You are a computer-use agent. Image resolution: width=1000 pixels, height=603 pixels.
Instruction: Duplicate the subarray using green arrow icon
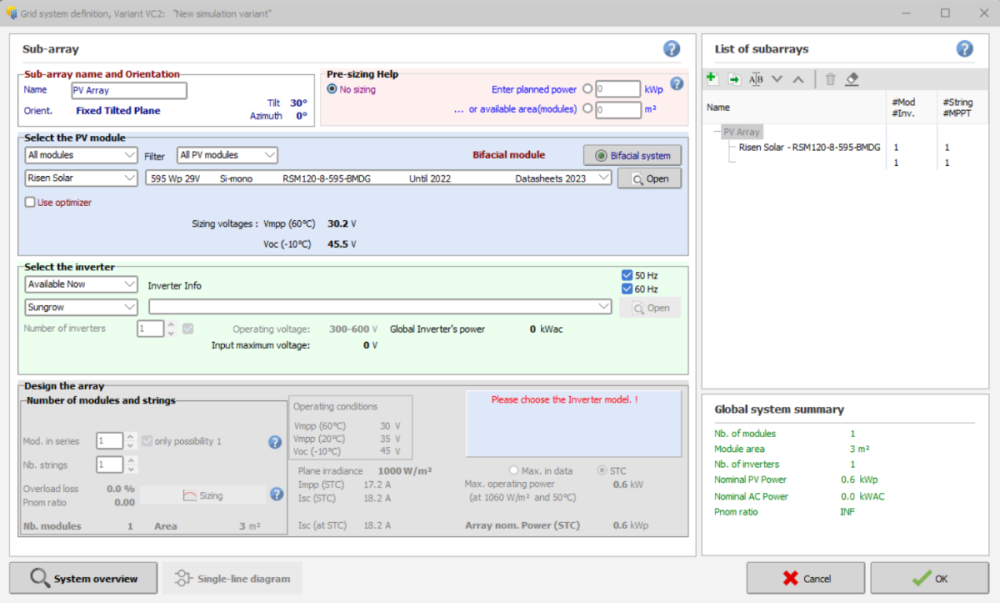point(734,79)
